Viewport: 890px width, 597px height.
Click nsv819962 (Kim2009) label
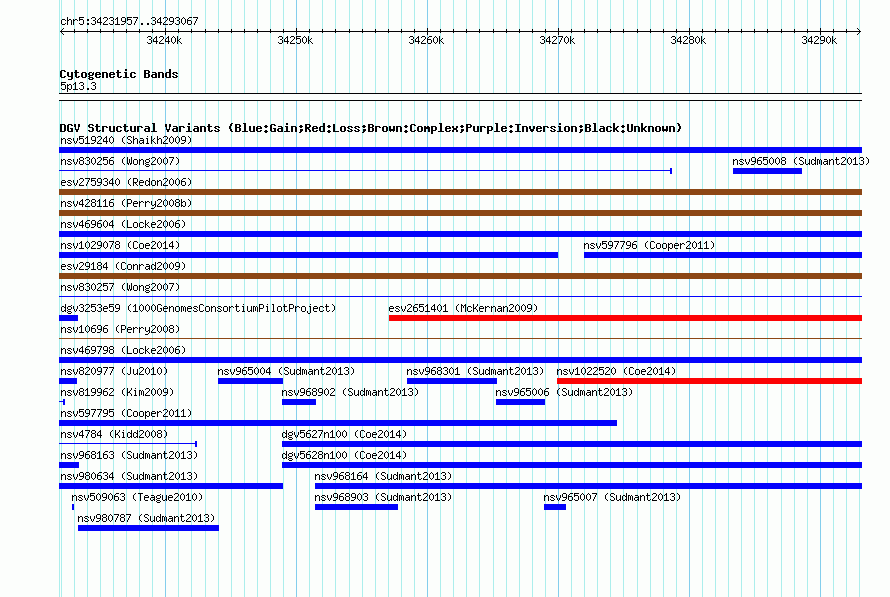pyautogui.click(x=117, y=392)
